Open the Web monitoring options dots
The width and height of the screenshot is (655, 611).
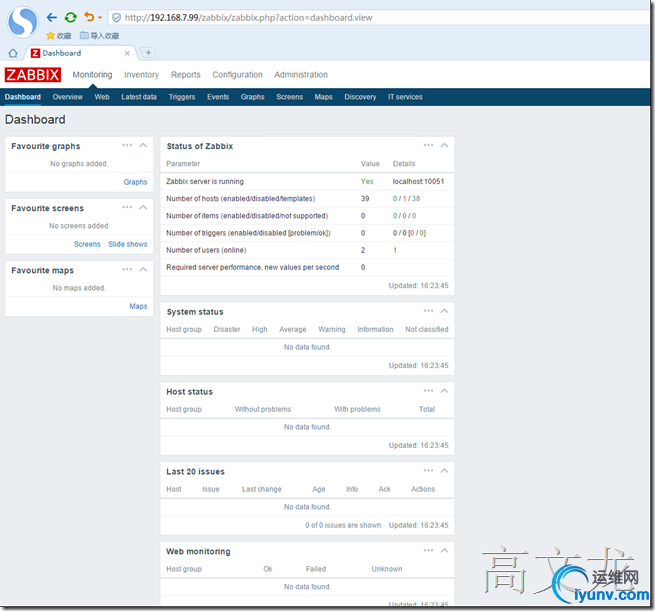coord(428,550)
